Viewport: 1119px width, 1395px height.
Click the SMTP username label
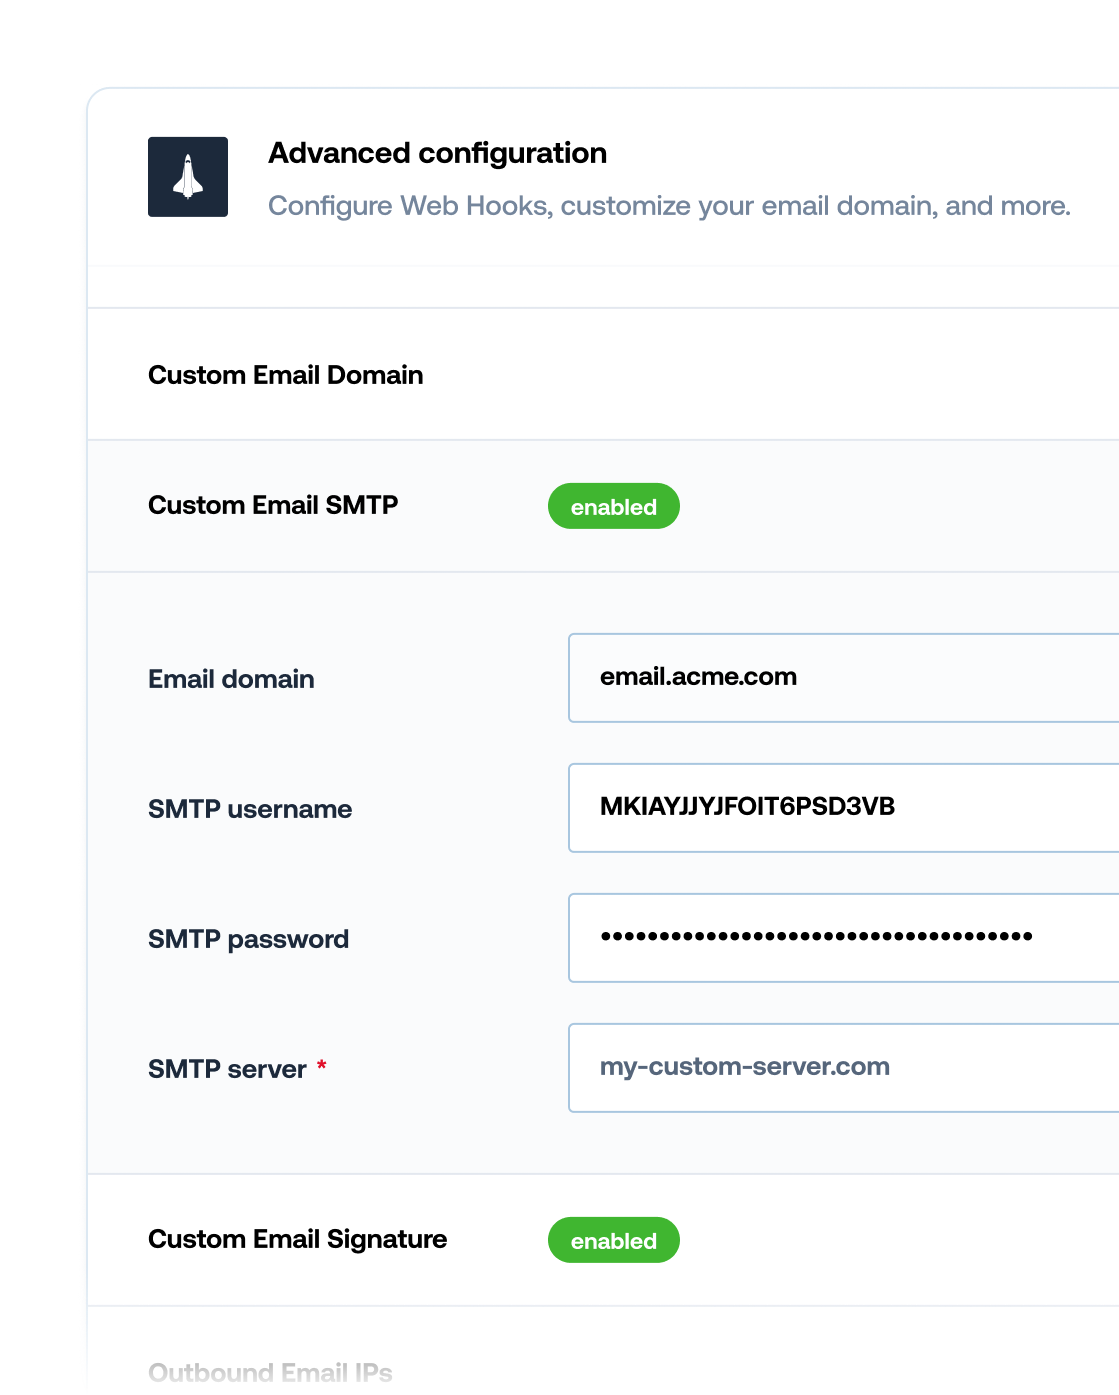click(x=250, y=809)
